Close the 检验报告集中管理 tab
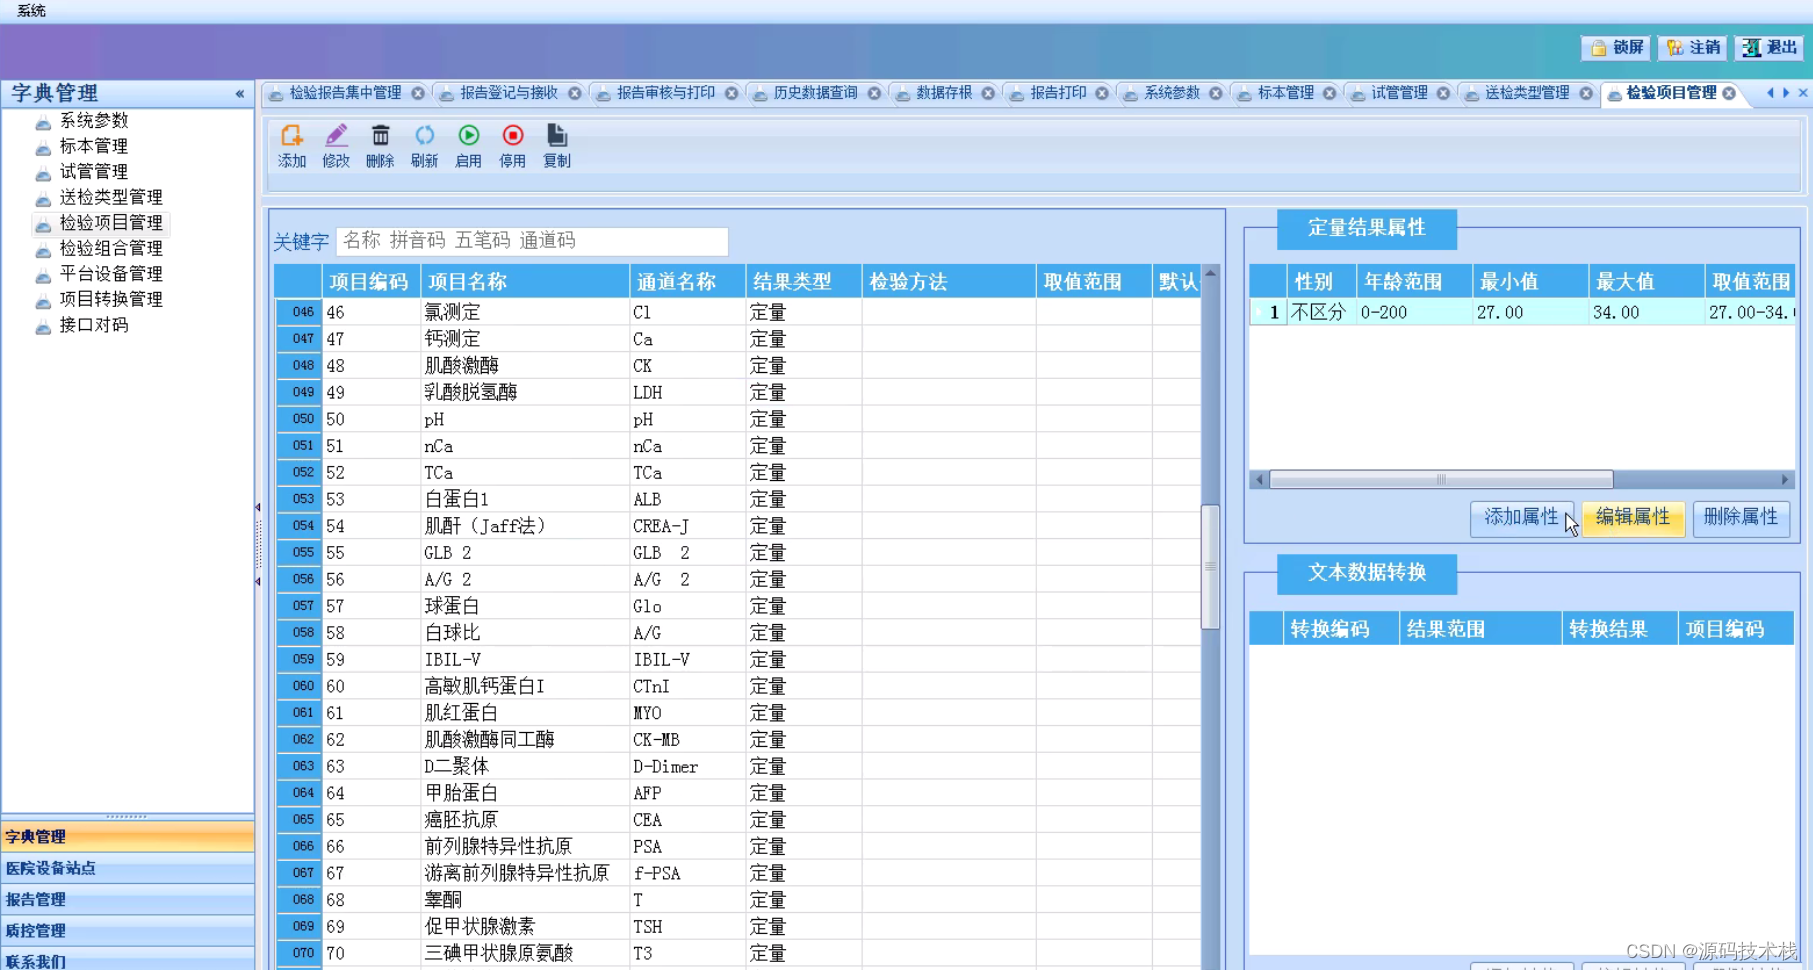Image resolution: width=1813 pixels, height=970 pixels. click(418, 93)
